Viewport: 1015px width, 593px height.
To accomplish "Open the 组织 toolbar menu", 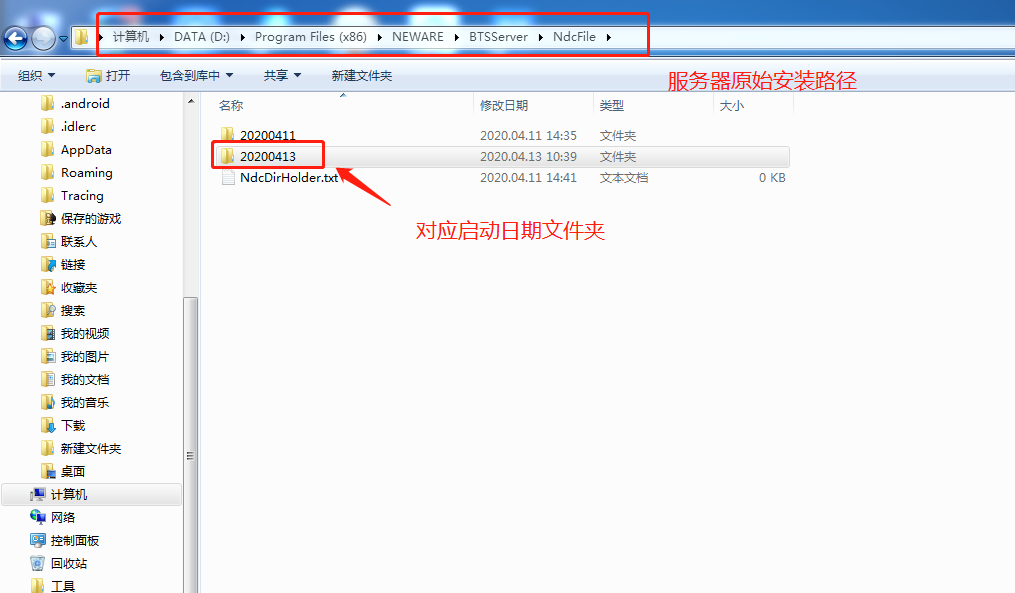I will (x=36, y=76).
